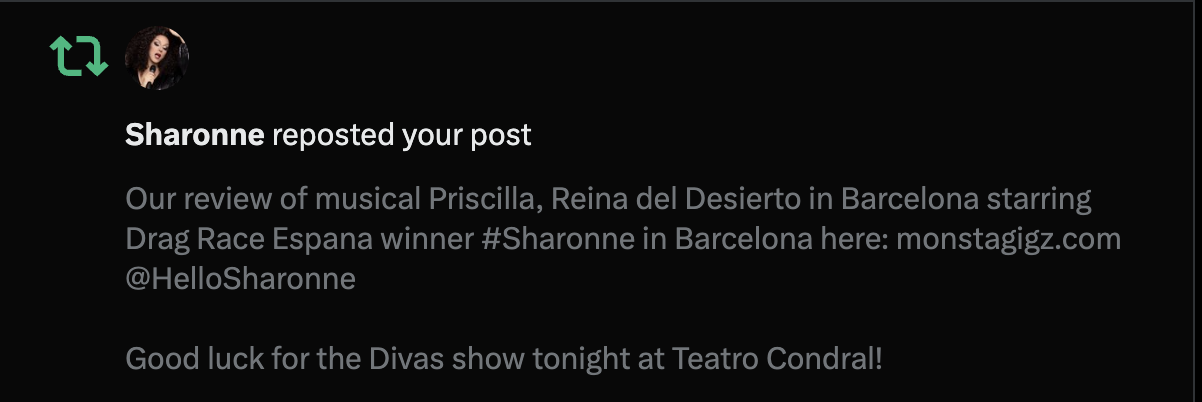Open Sharonne's round profile avatar
This screenshot has width=1202, height=402.
[156, 55]
